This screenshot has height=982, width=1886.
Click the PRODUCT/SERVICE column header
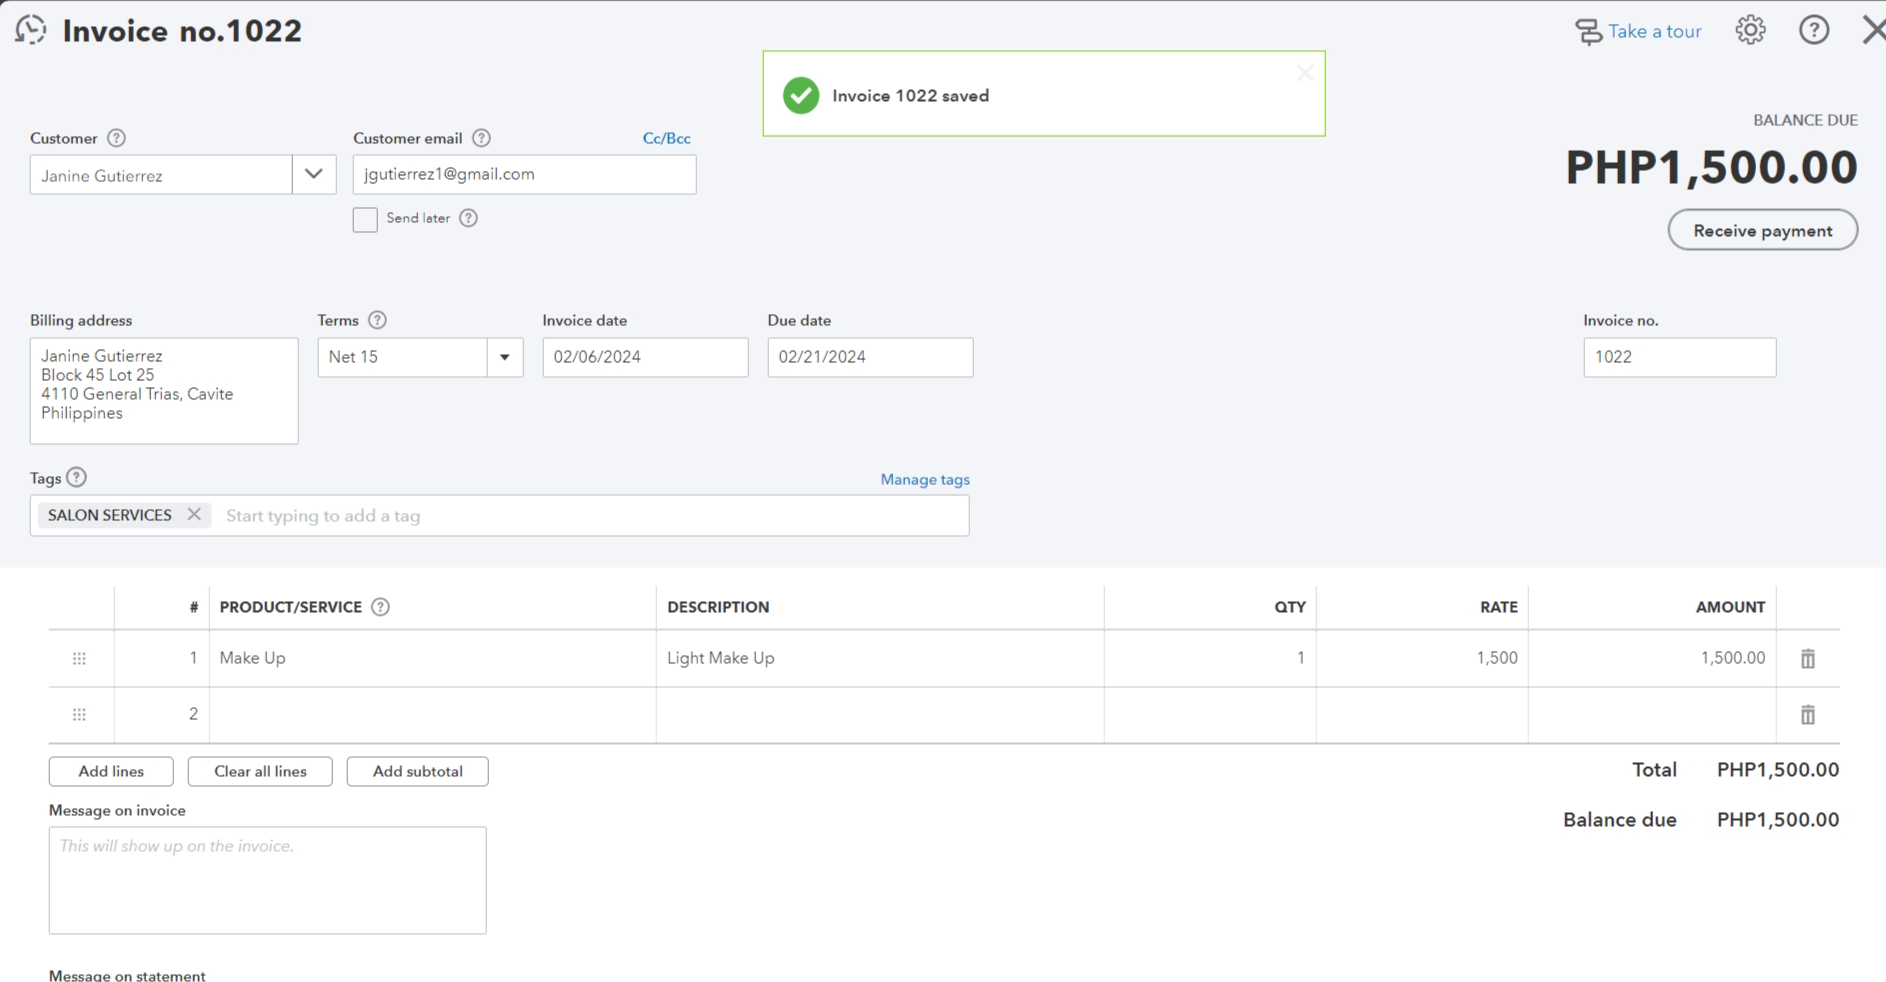[x=290, y=607]
